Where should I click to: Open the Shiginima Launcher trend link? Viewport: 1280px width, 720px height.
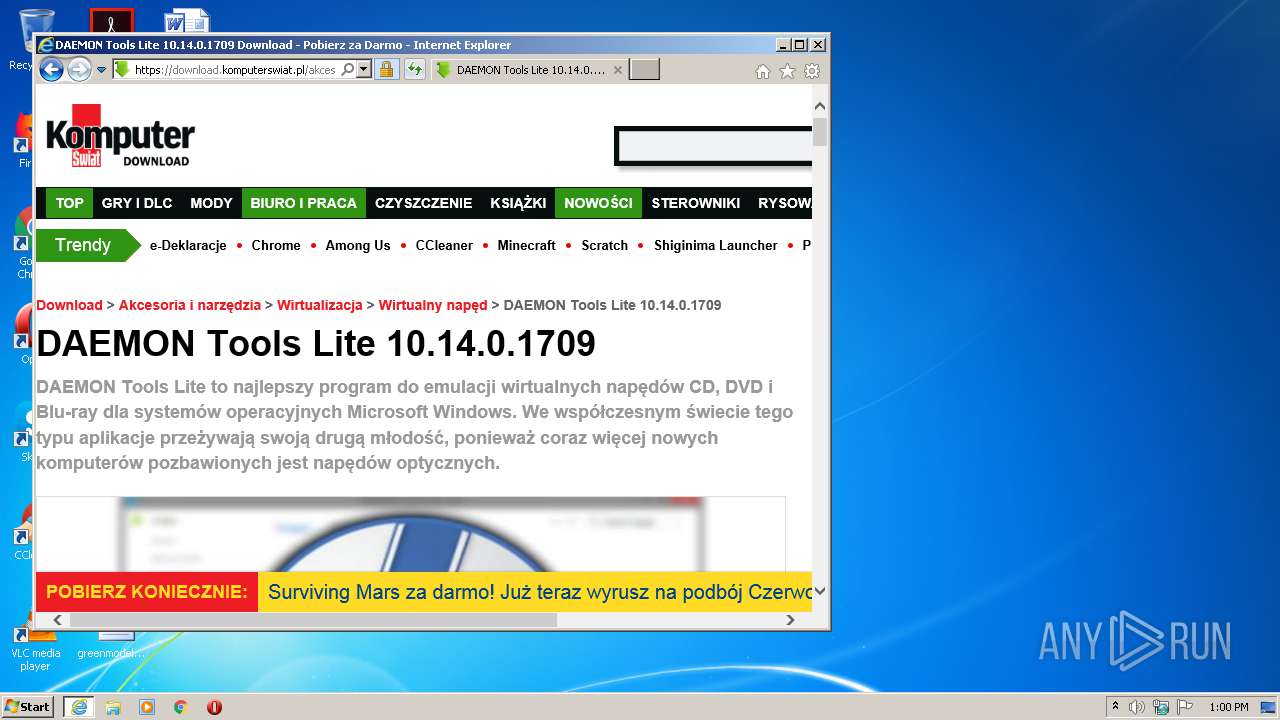click(x=716, y=245)
